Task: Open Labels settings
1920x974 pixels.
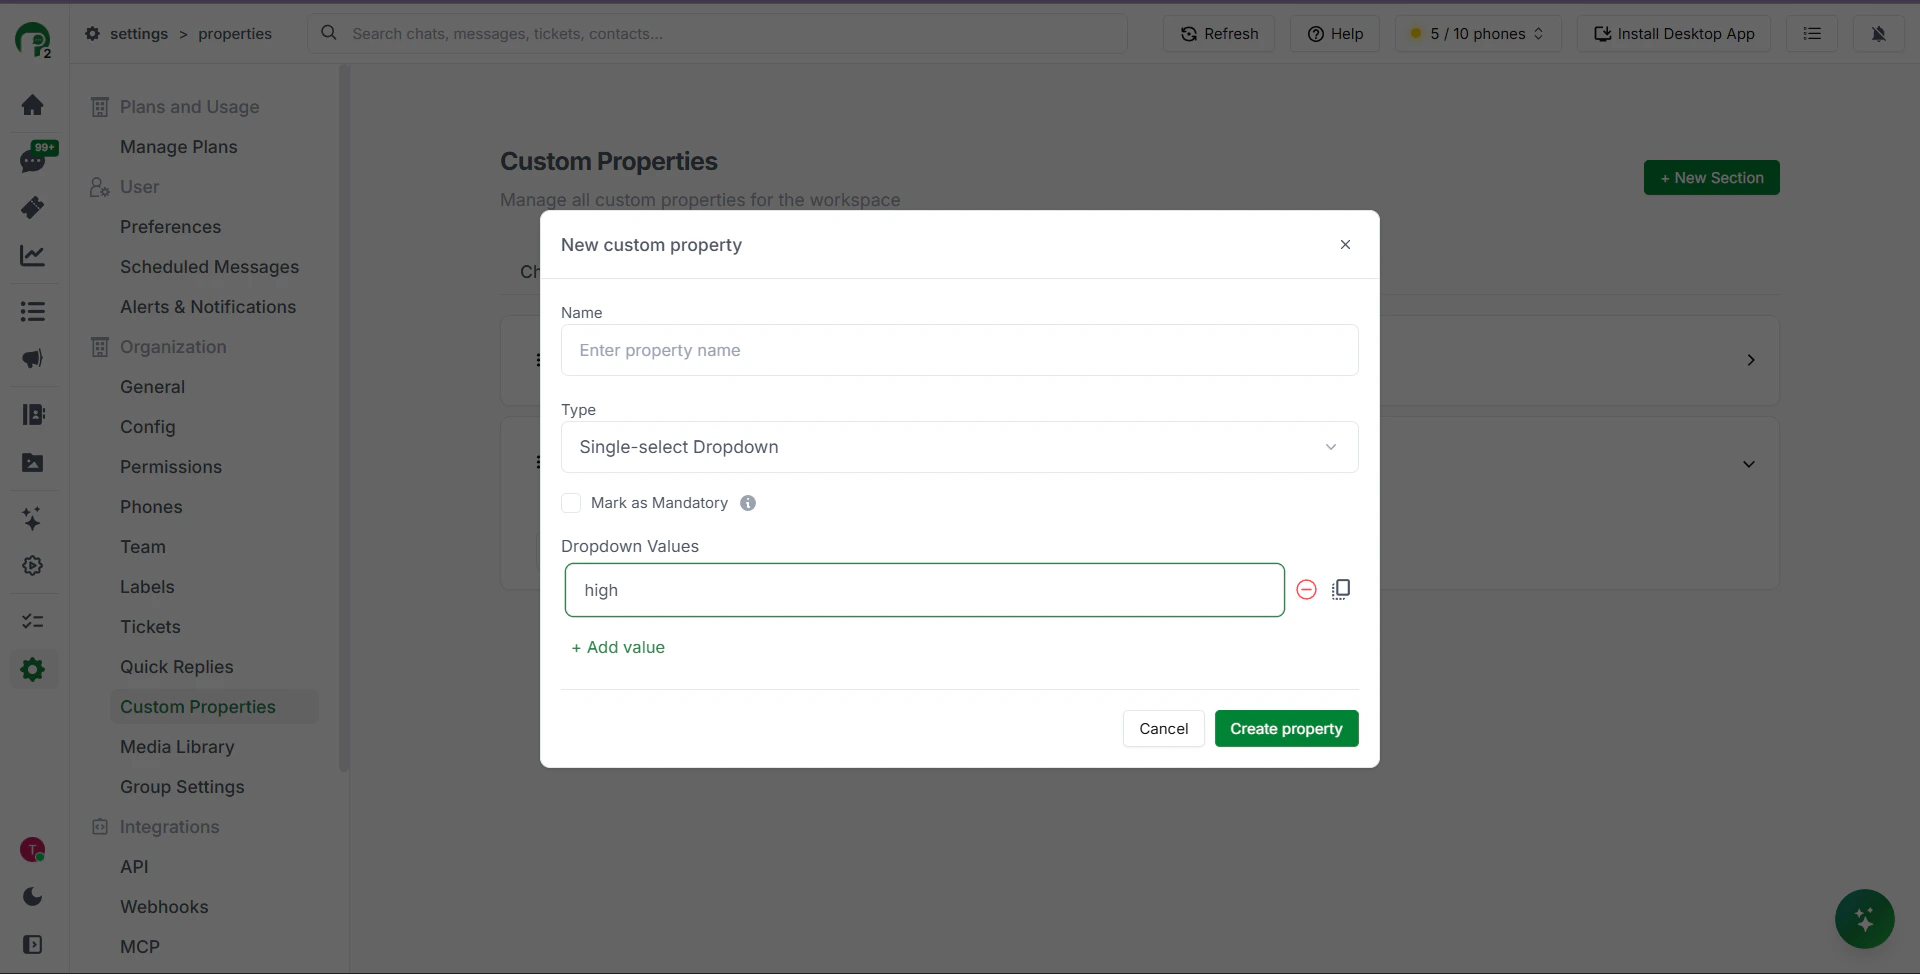Action: tap(147, 587)
